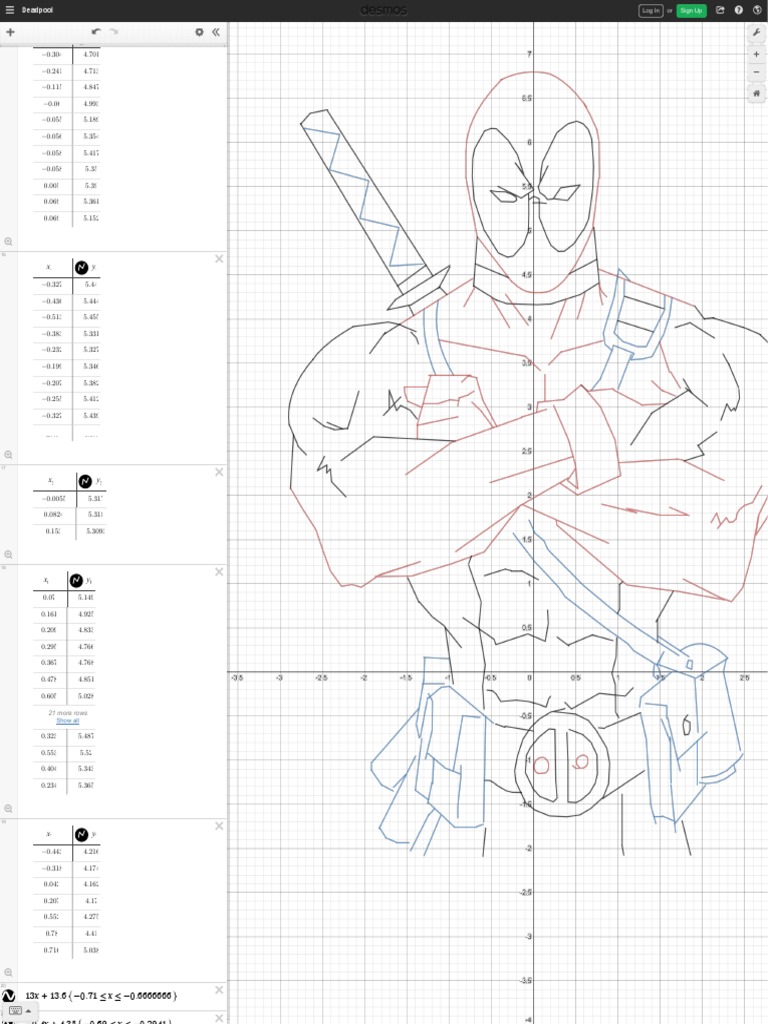Open the language globe icon
Image resolution: width=768 pixels, height=1024 pixels.
tap(757, 10)
